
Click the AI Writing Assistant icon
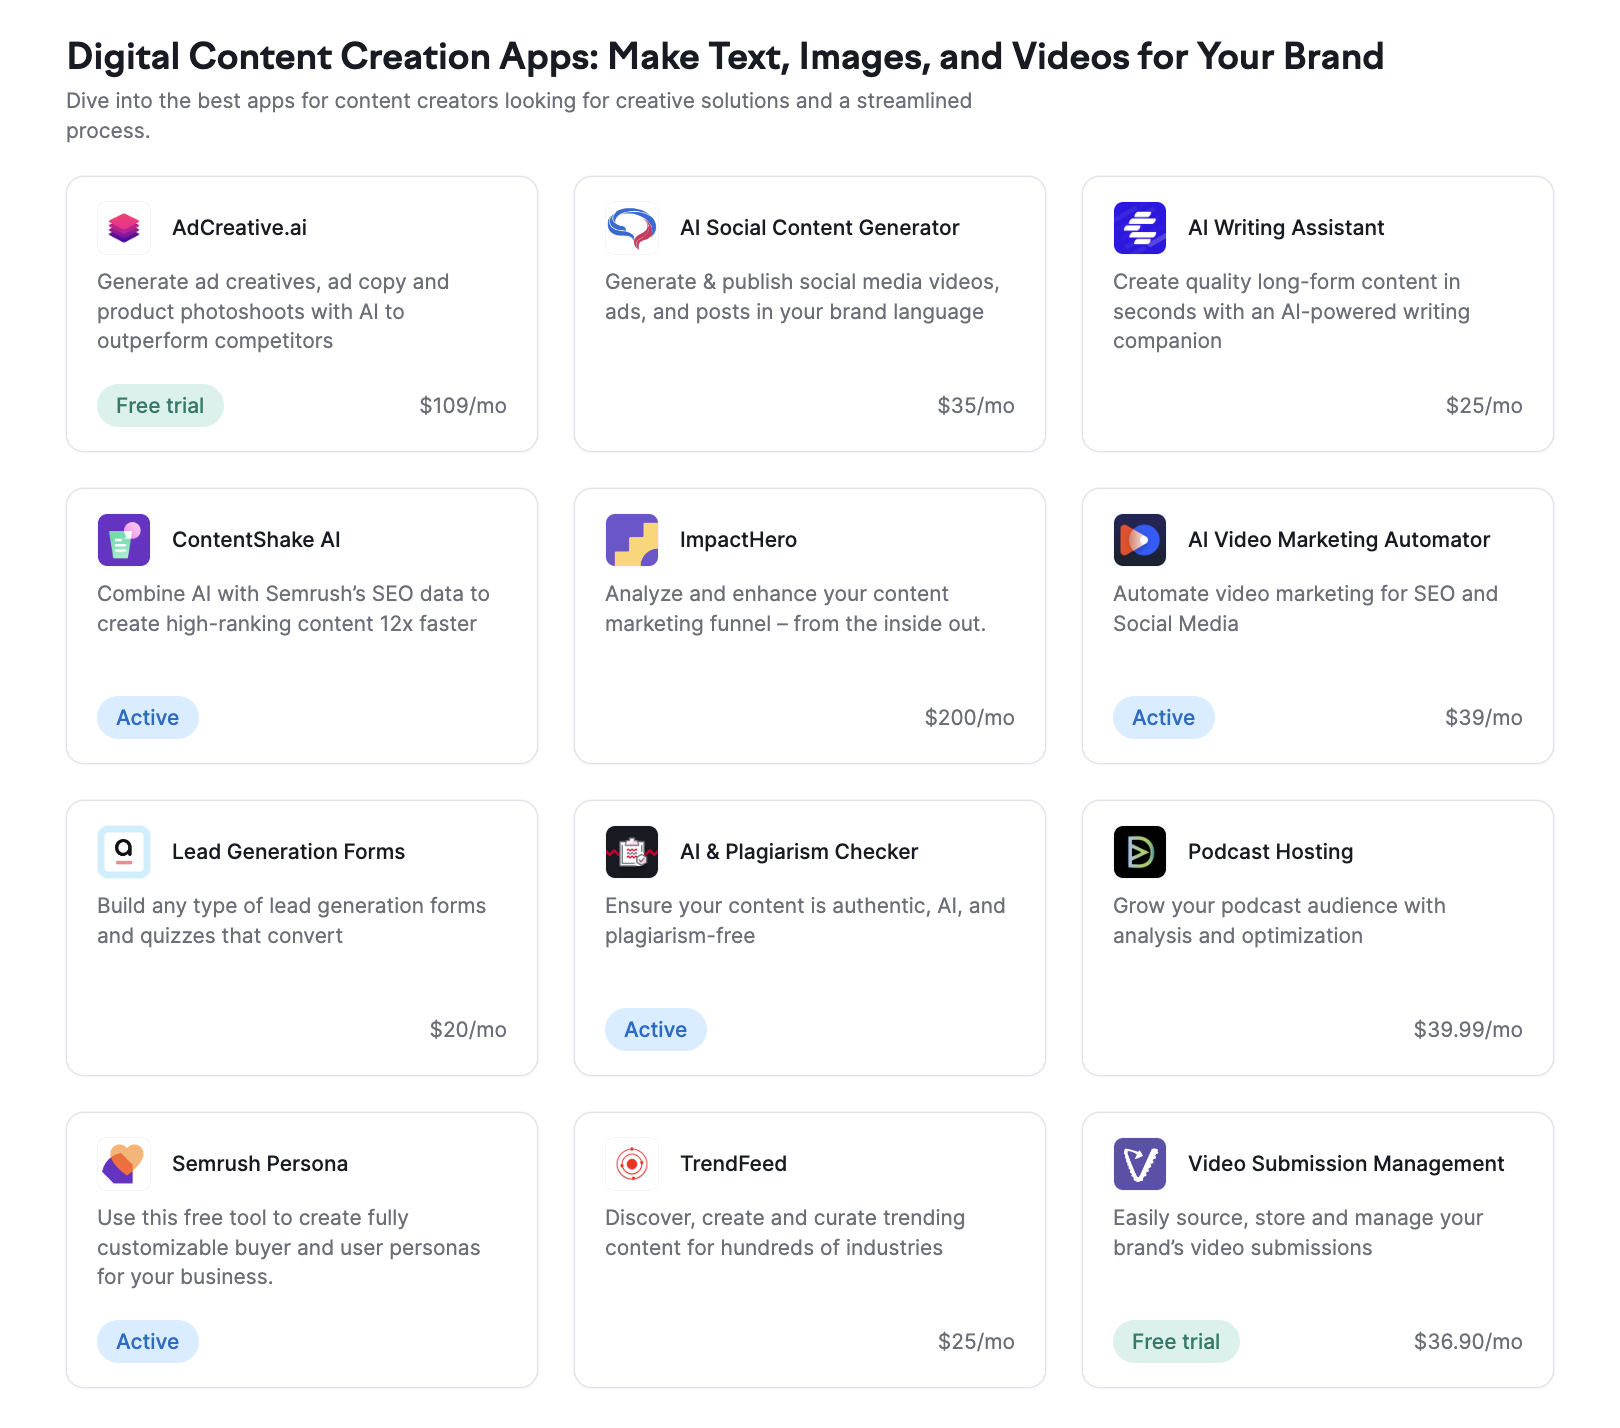tap(1140, 228)
